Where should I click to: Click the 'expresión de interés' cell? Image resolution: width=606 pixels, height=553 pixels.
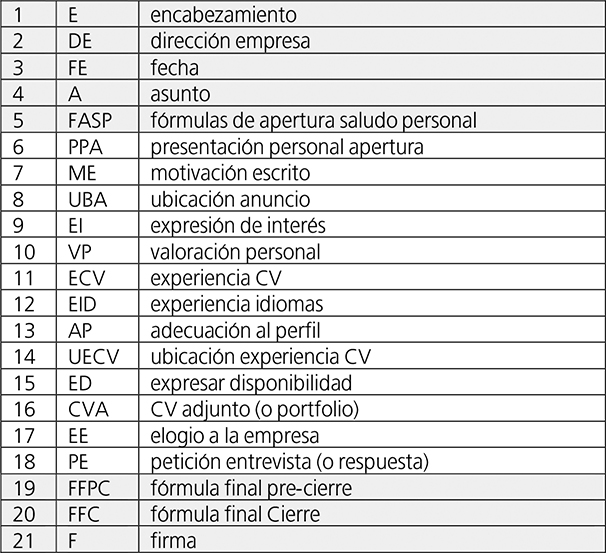coord(238,225)
